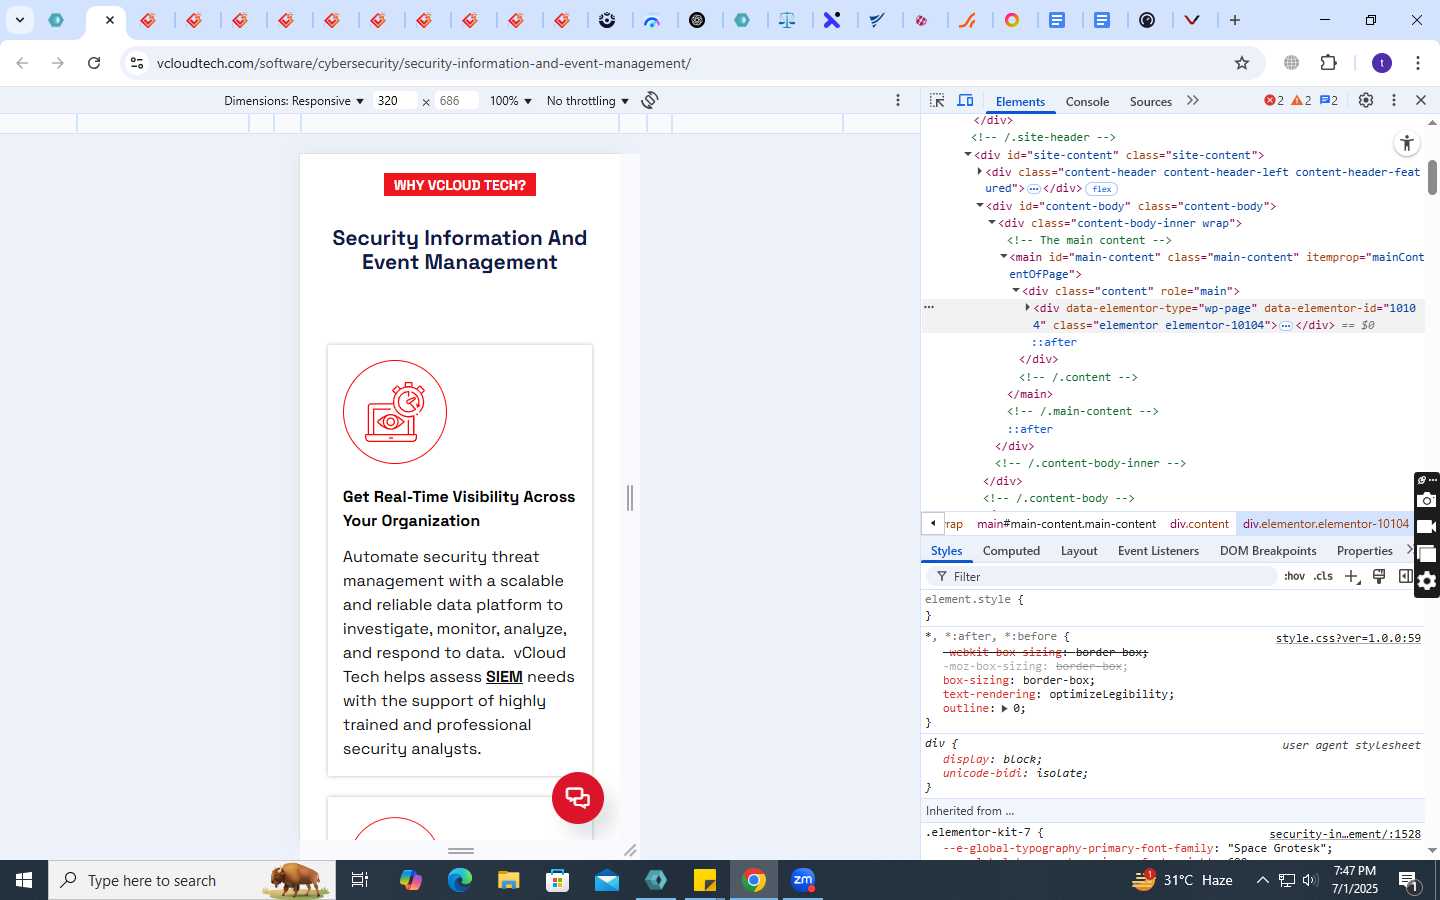The image size is (1440, 900).
Task: Switch to the Sources tab
Action: pos(1150,101)
